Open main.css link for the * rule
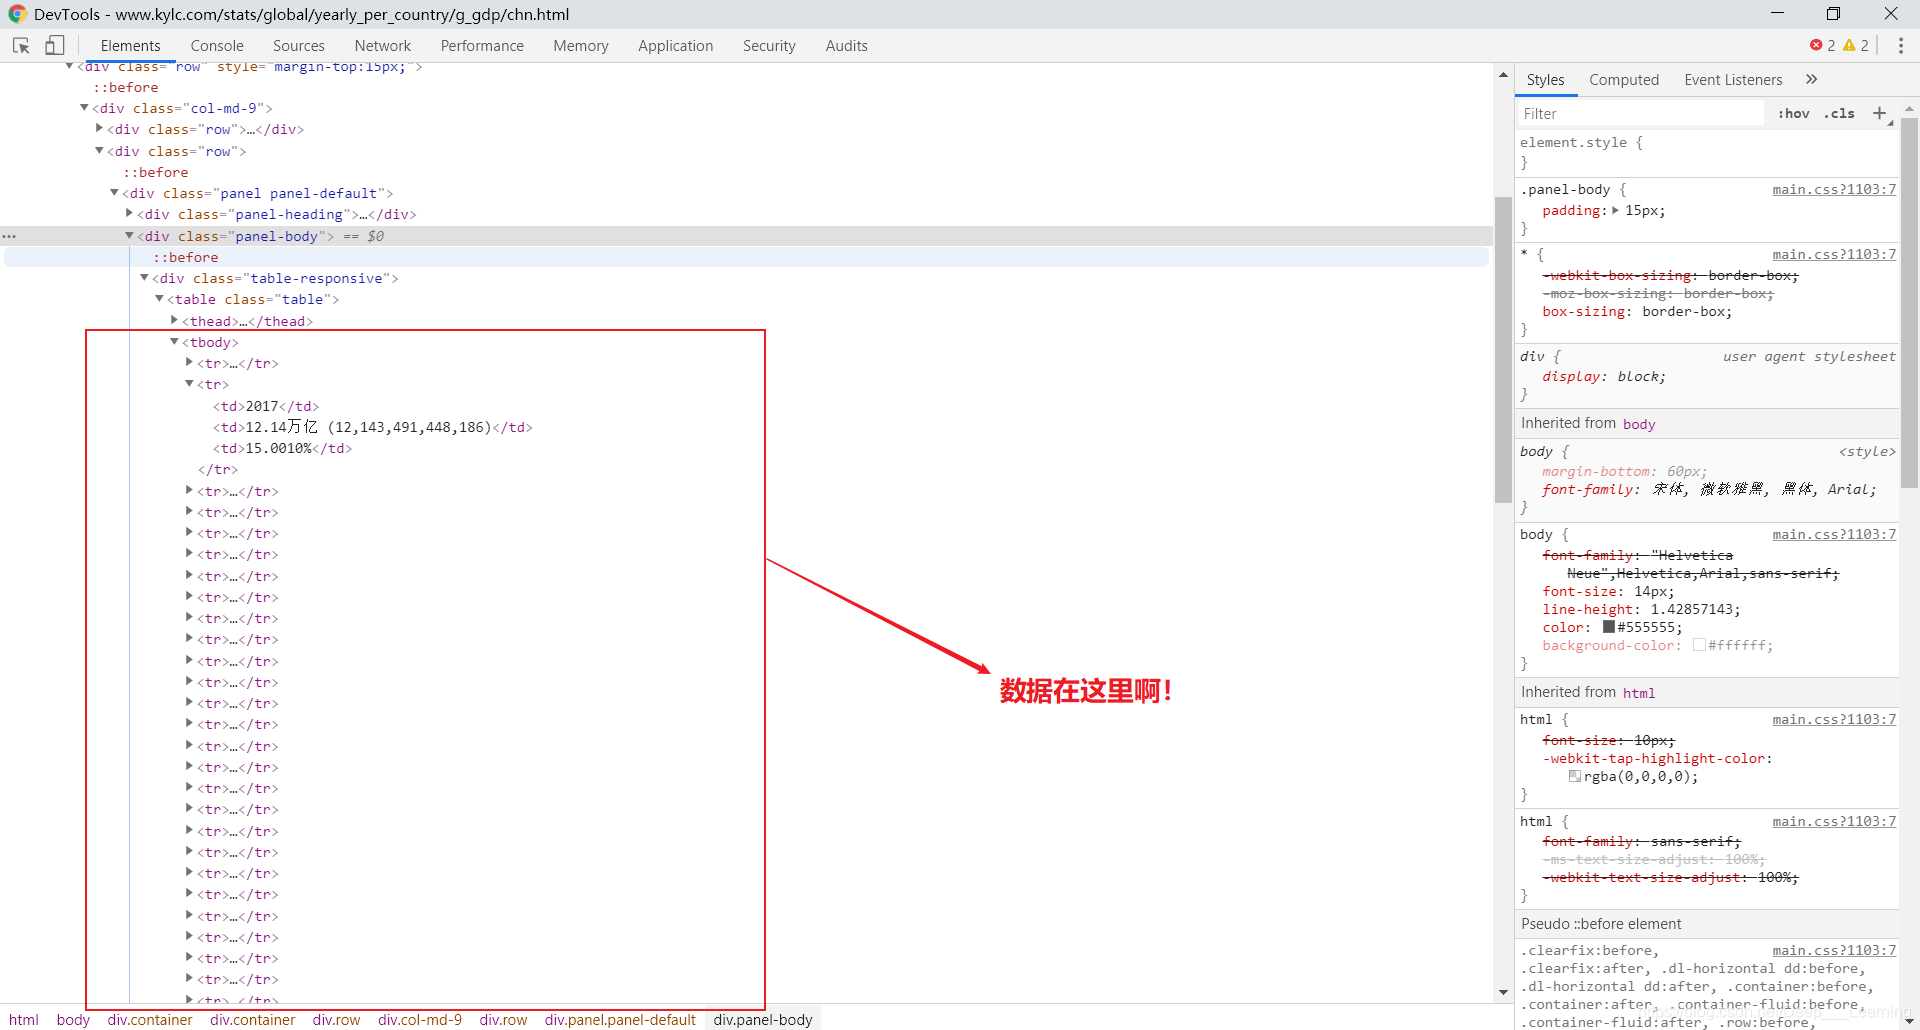1920x1030 pixels. coord(1833,255)
